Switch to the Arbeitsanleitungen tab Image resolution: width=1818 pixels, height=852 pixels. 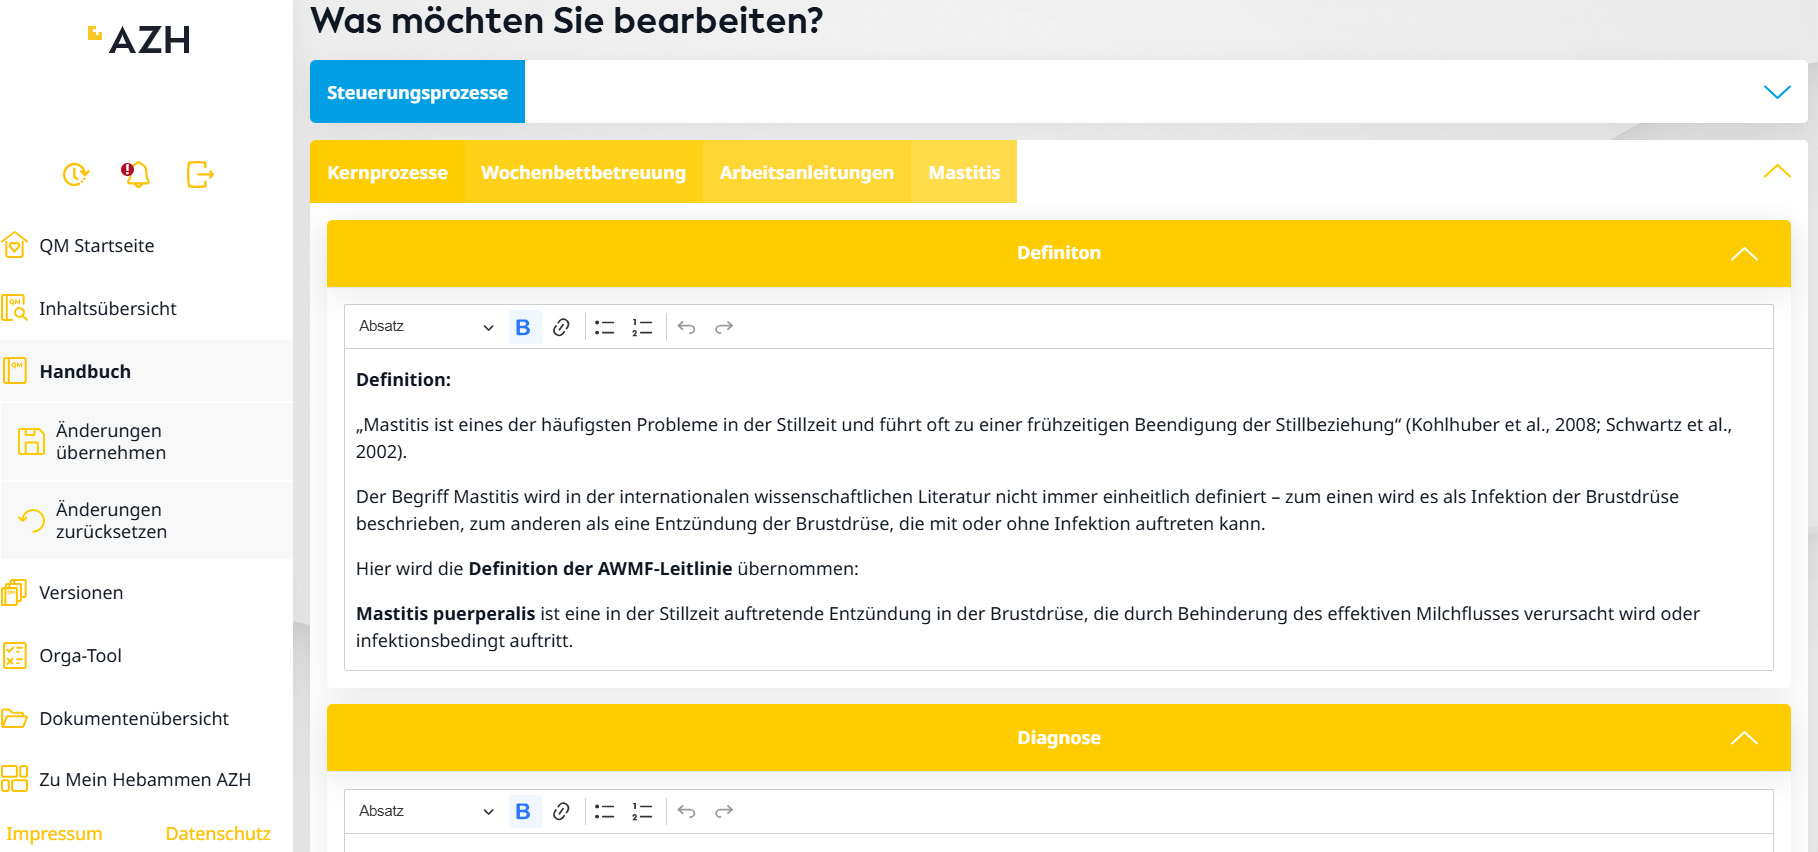tap(806, 172)
